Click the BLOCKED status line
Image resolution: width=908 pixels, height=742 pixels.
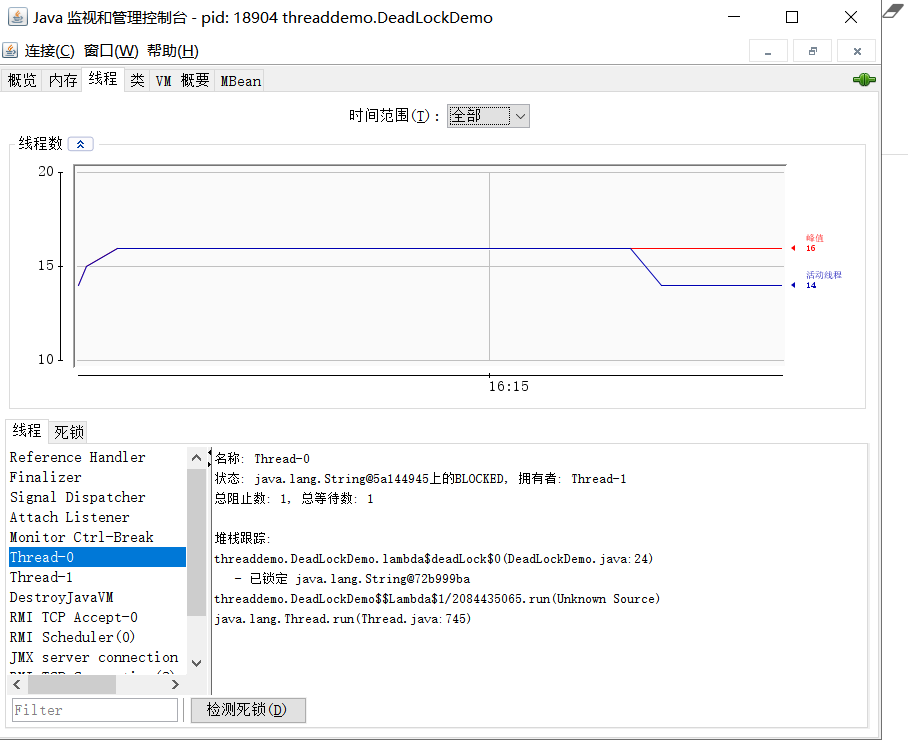point(420,478)
